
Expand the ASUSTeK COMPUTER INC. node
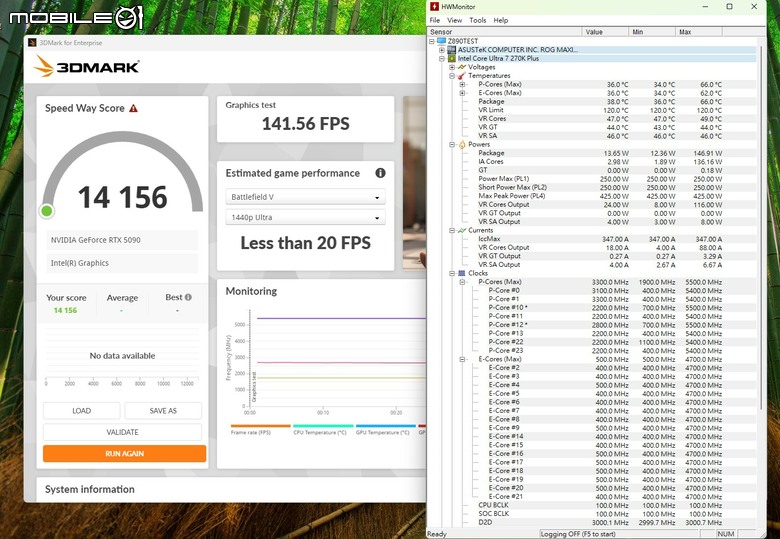tap(442, 50)
